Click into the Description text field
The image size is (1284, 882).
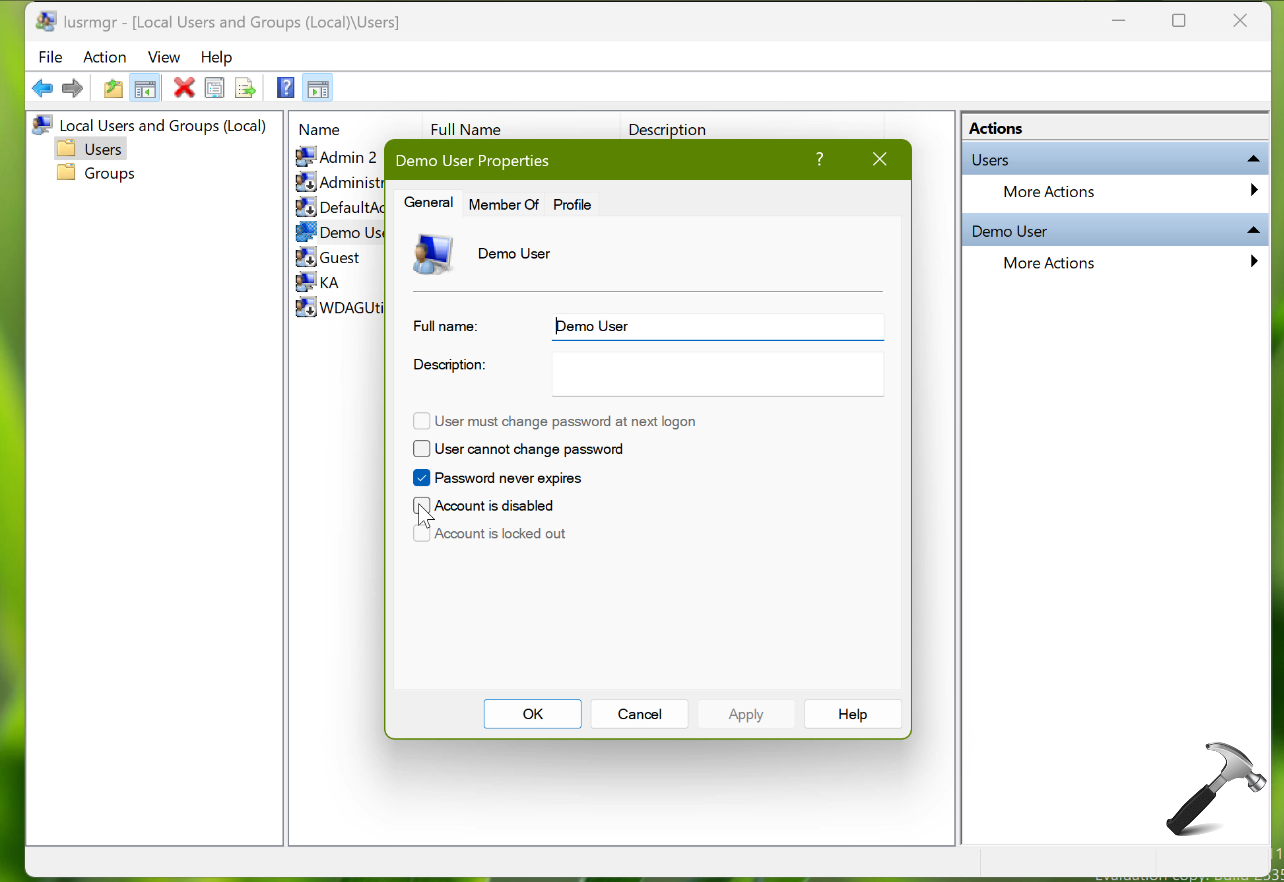(717, 374)
